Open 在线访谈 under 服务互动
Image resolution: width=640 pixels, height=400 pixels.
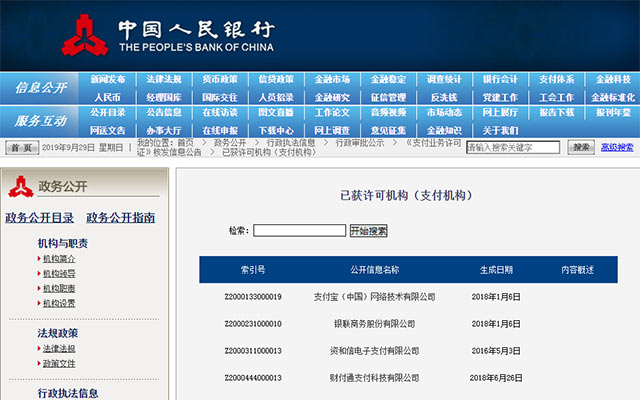click(220, 113)
